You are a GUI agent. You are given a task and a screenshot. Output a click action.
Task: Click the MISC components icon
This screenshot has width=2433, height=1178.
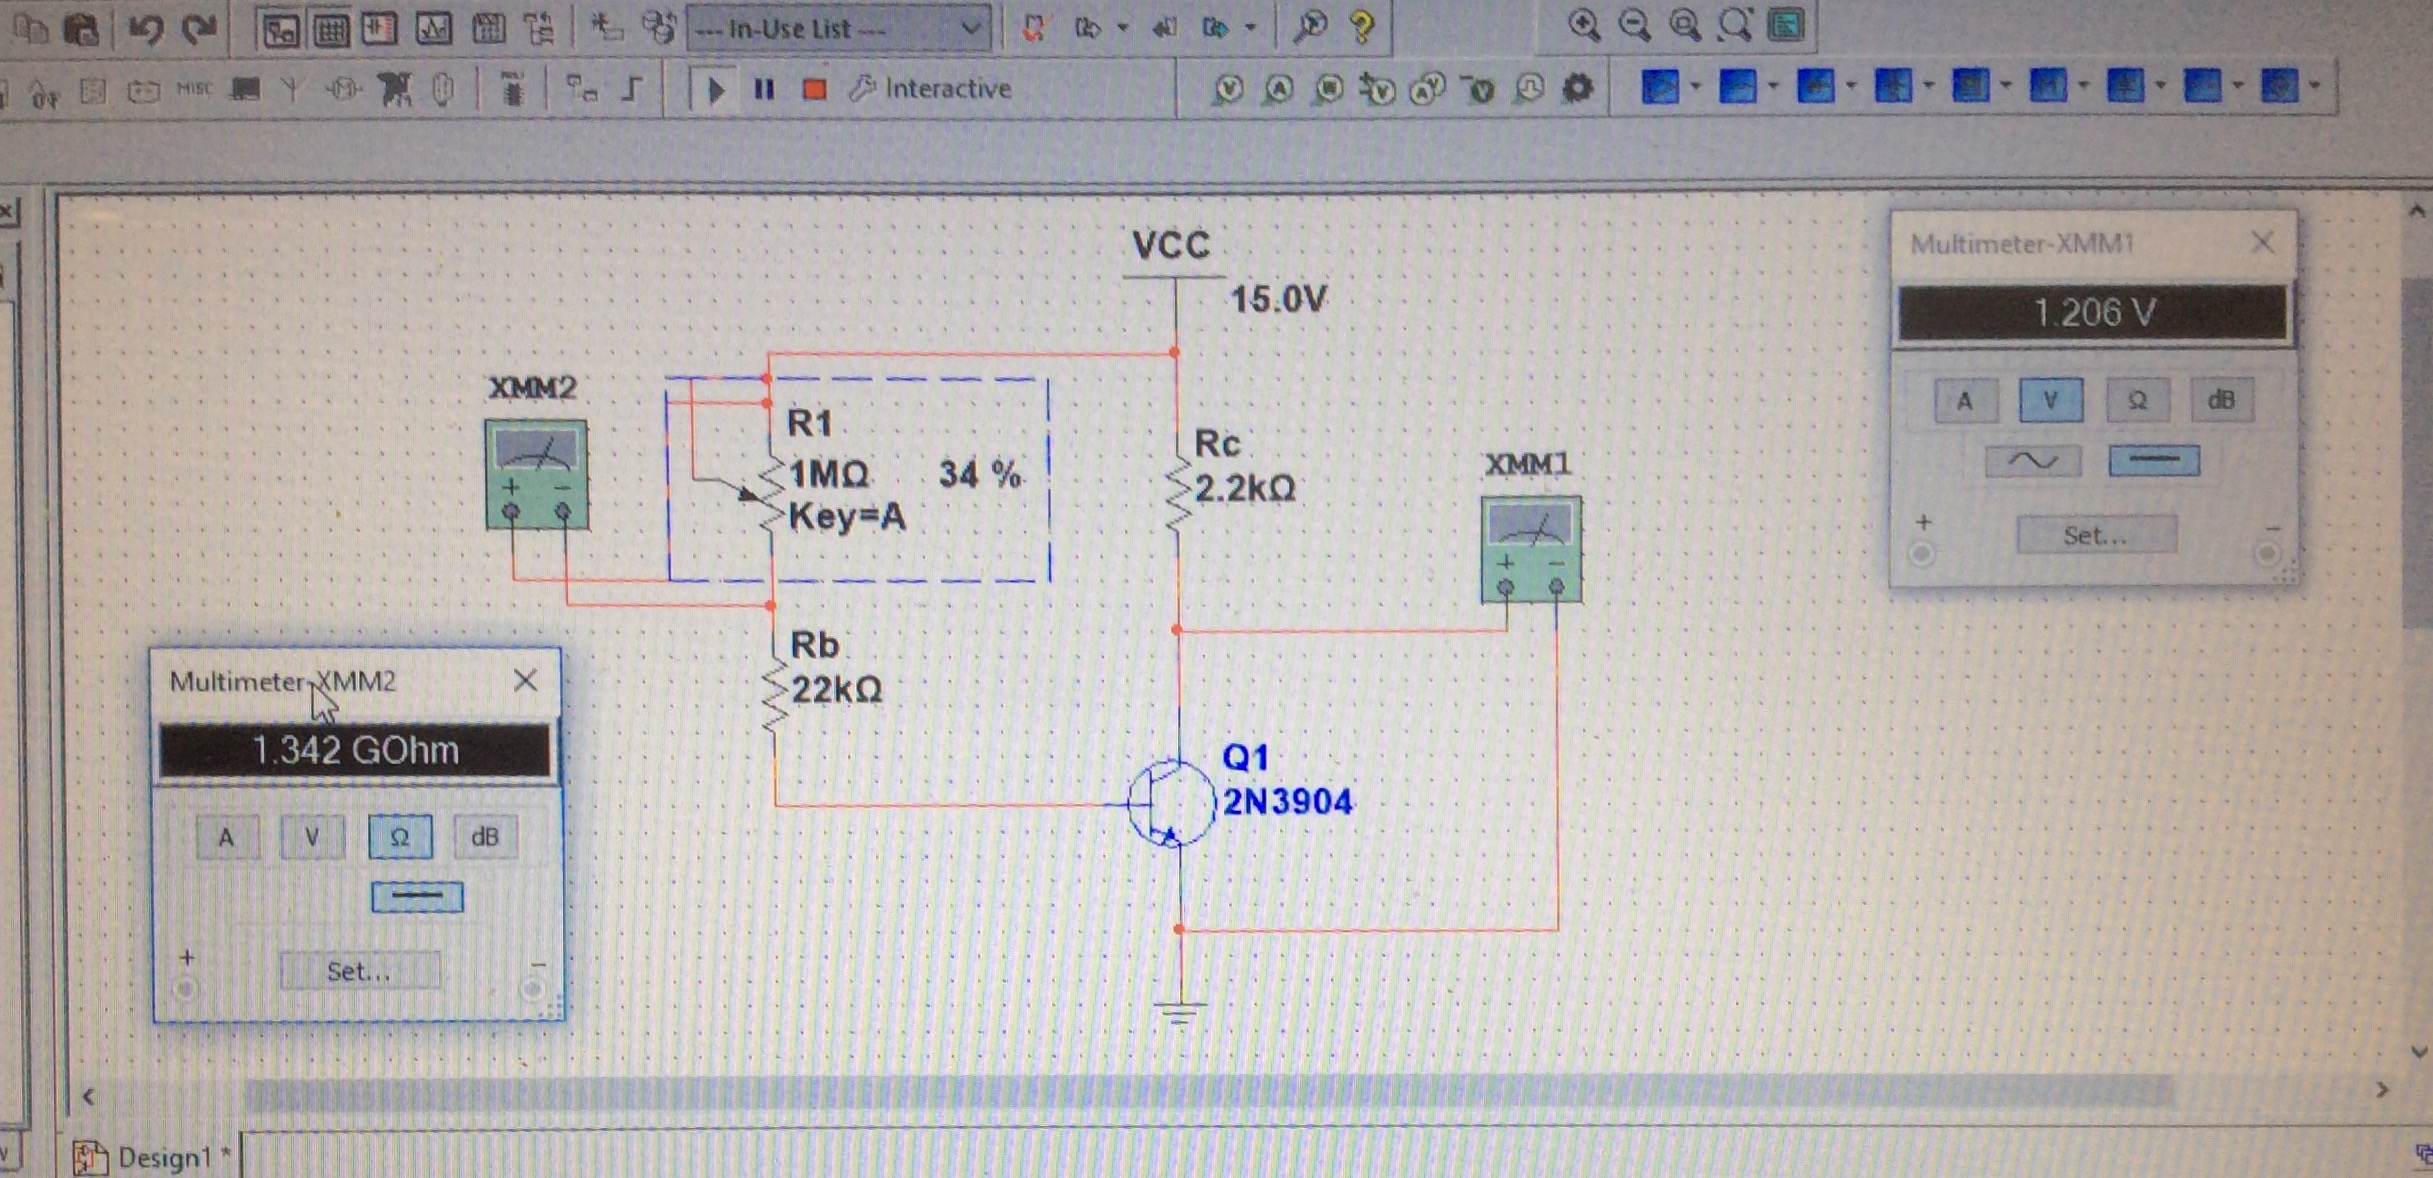pos(194,89)
